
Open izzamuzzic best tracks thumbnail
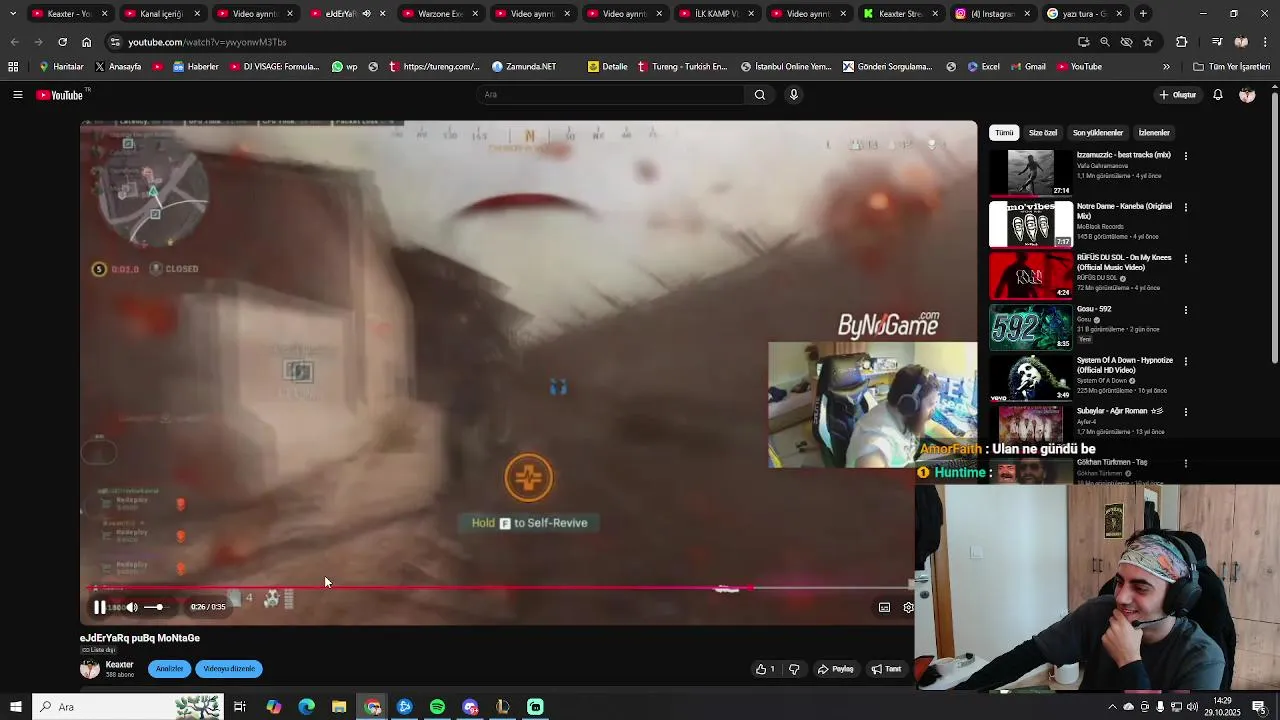(x=1031, y=173)
